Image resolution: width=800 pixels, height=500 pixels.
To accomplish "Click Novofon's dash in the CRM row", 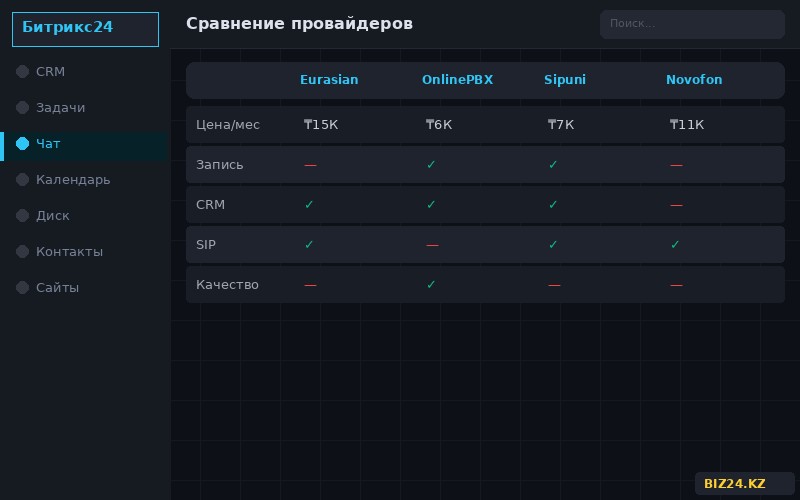I will coord(677,205).
